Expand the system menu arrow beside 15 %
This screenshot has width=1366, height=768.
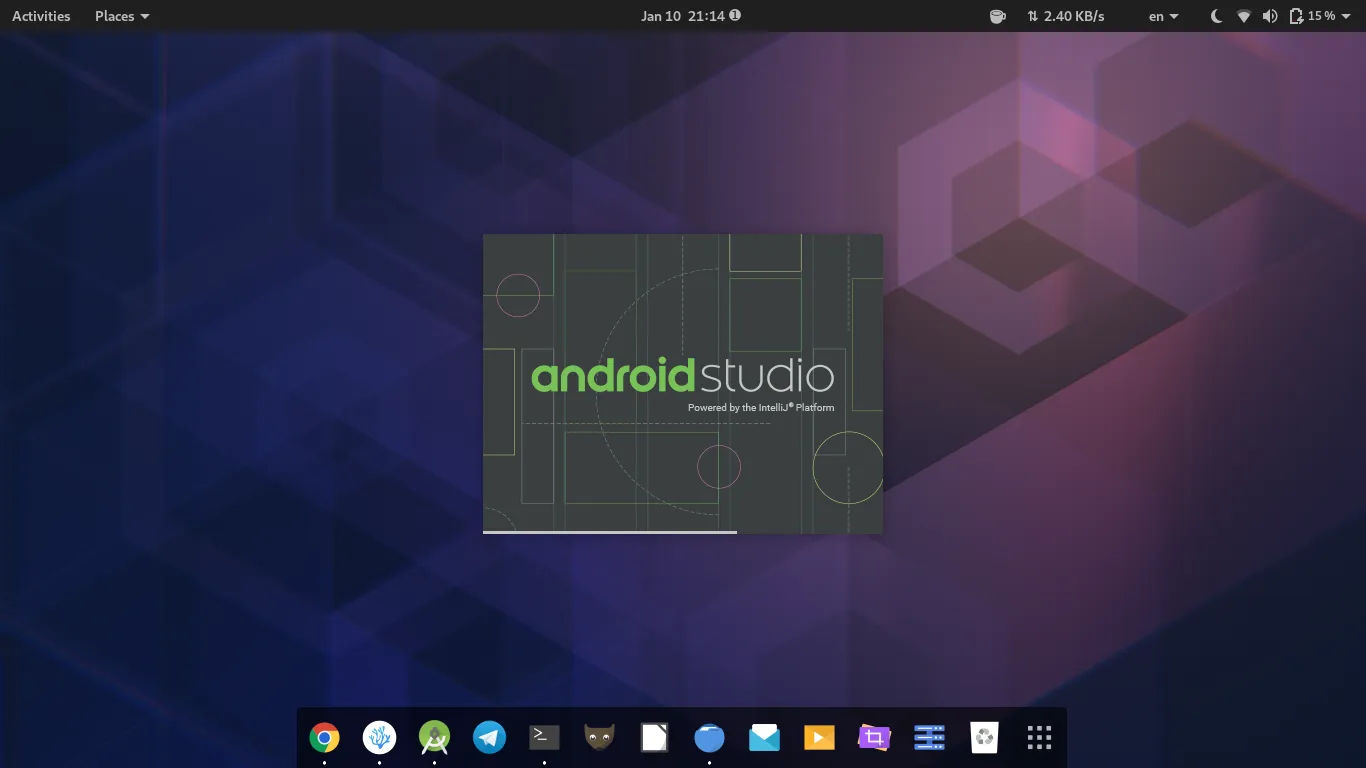coord(1347,16)
